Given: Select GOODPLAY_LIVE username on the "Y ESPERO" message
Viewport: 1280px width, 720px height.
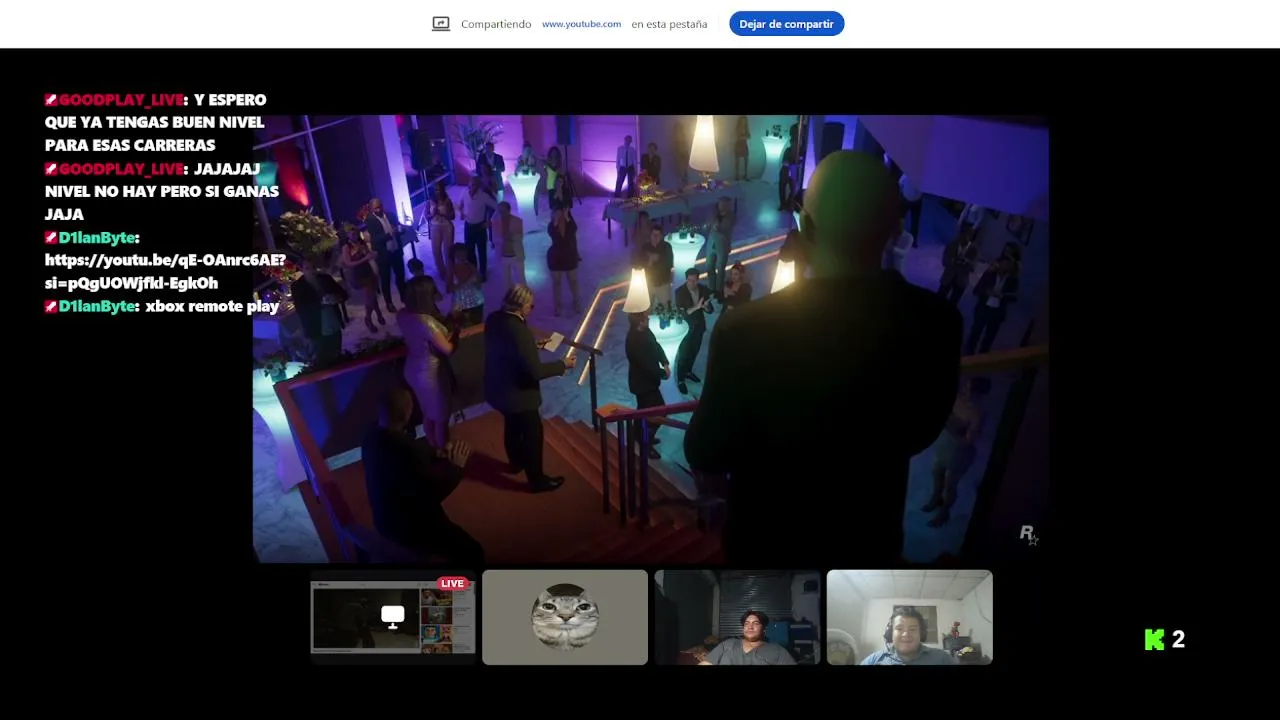Looking at the screenshot, I should (x=121, y=100).
